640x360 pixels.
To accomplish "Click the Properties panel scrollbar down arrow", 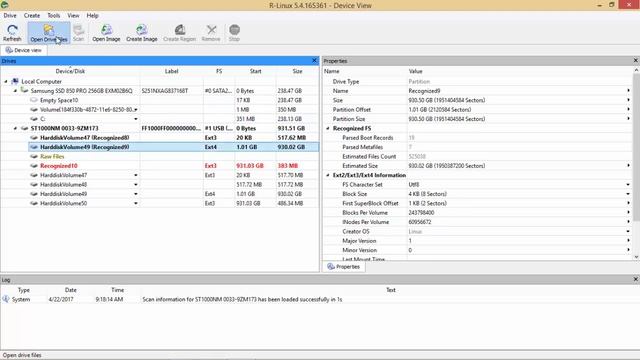I will 636,257.
